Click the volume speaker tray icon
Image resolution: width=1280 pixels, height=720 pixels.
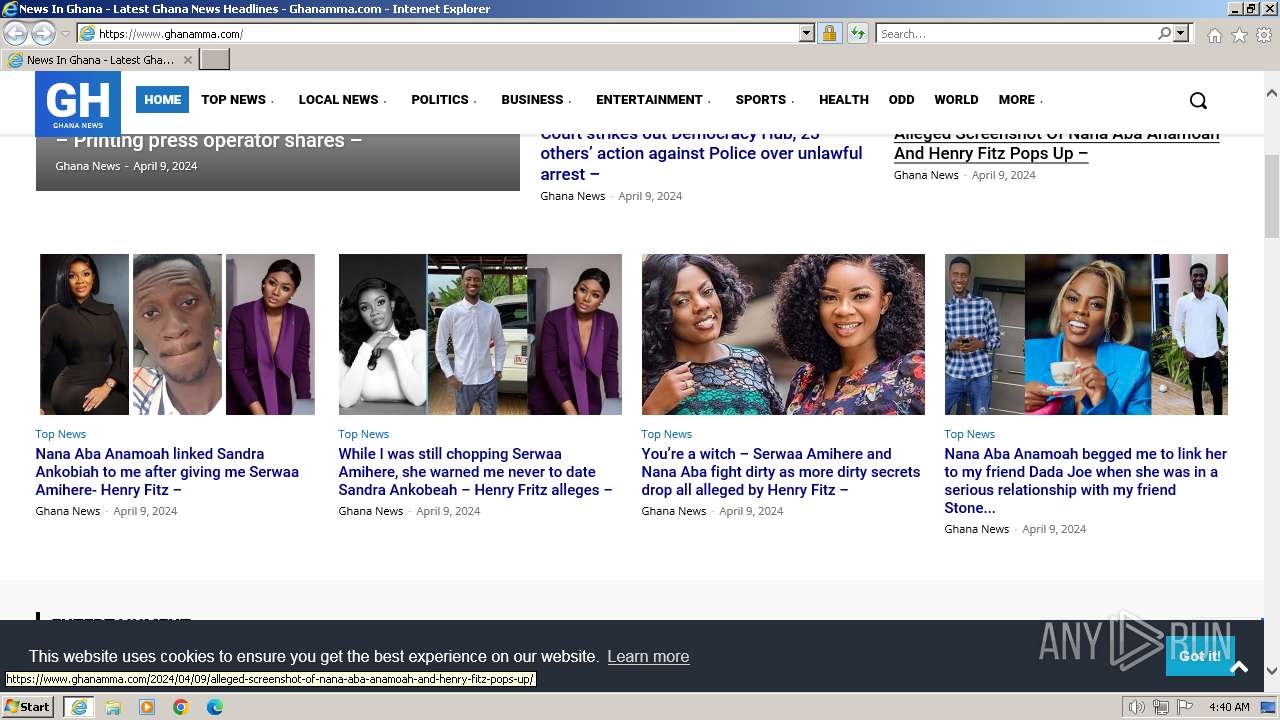click(1136, 707)
